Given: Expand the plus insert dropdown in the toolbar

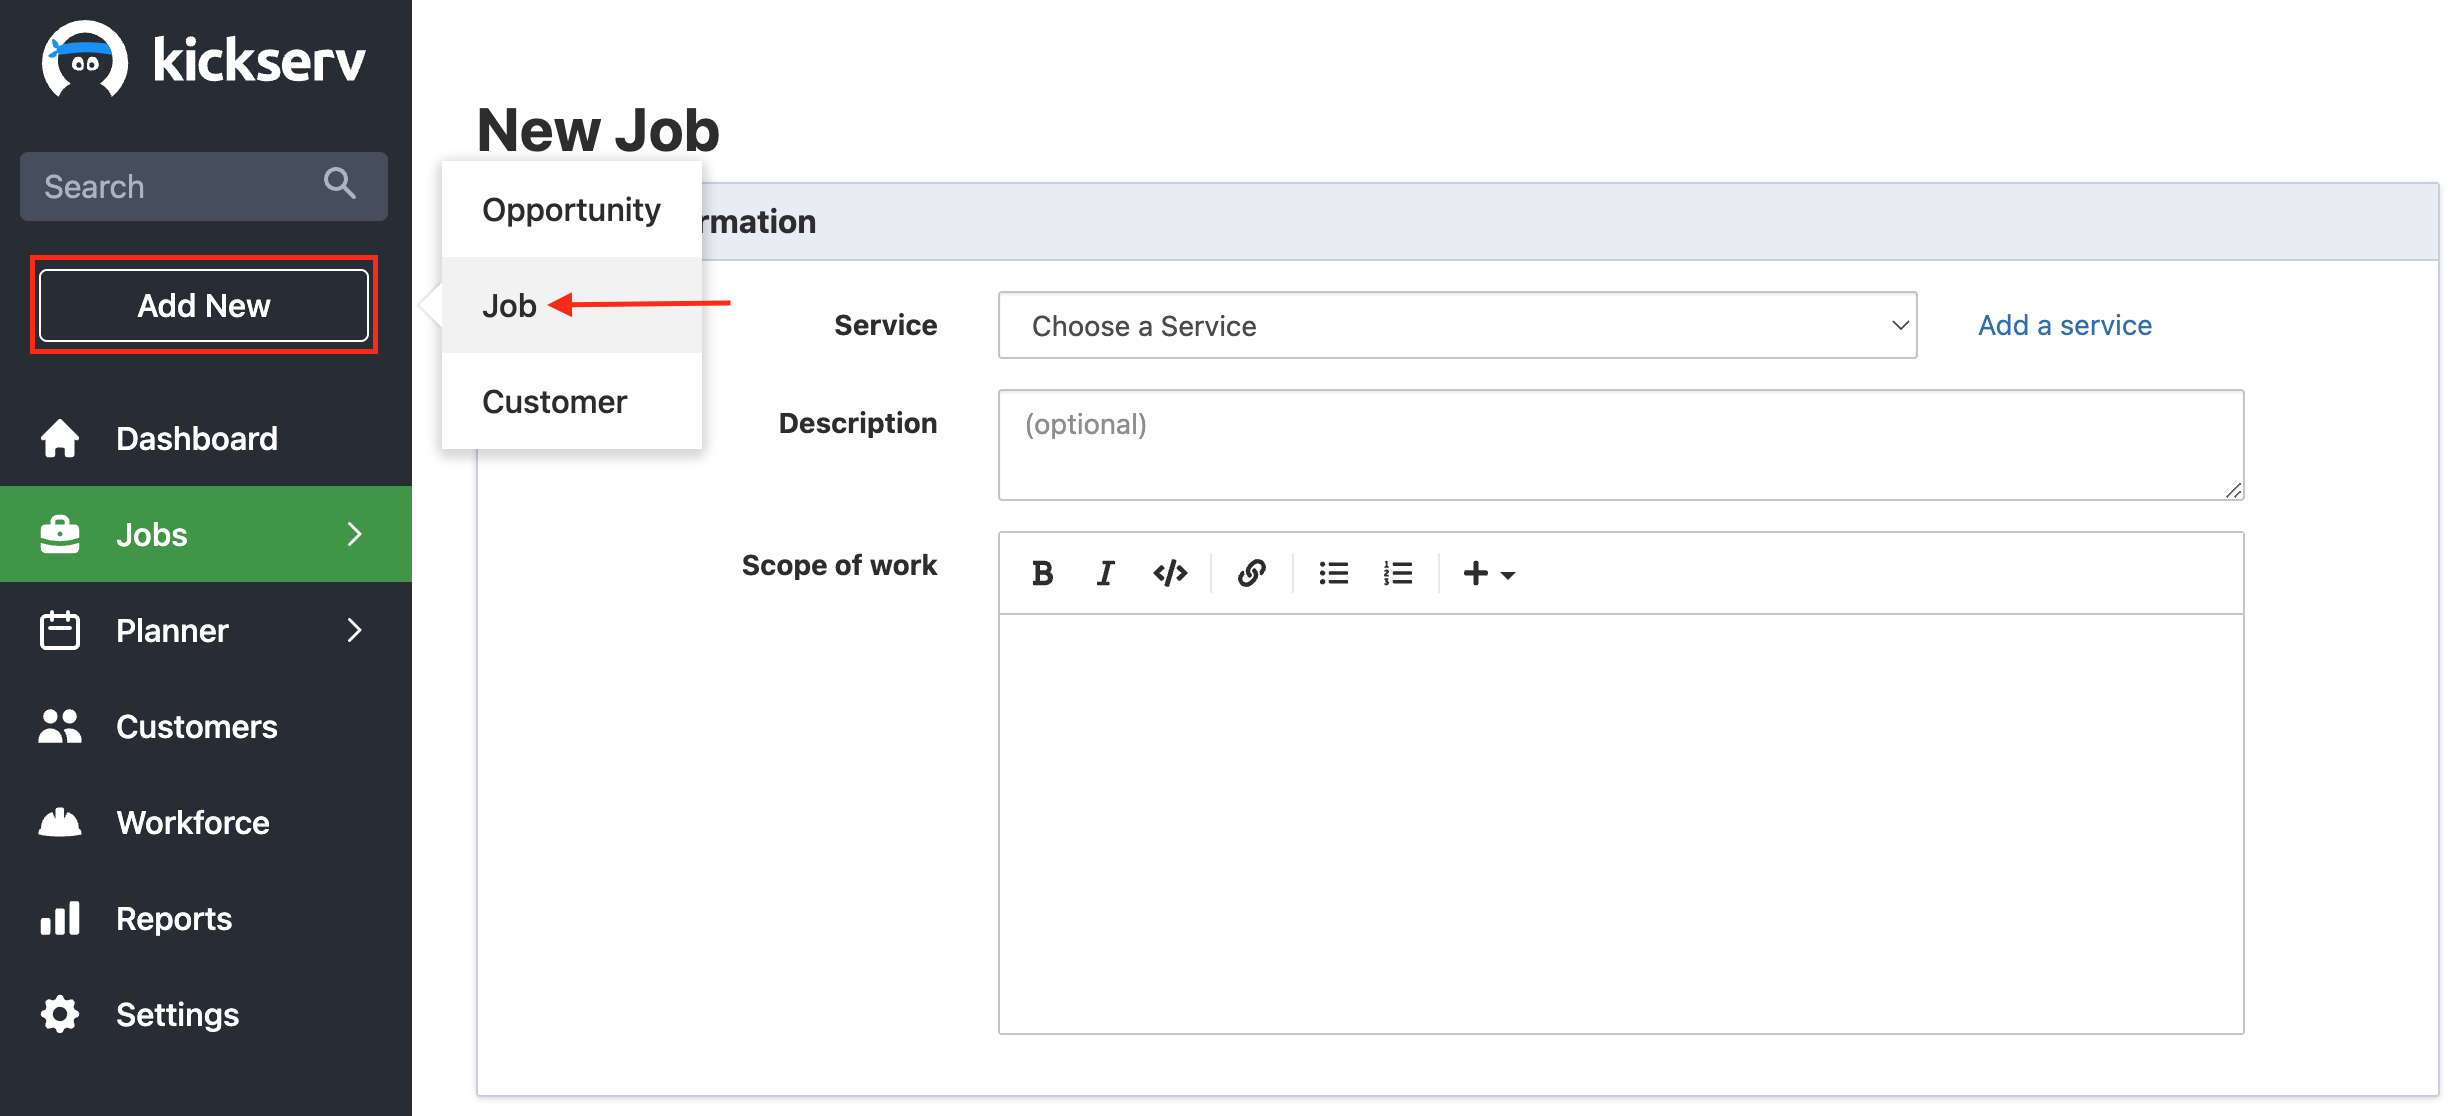Looking at the screenshot, I should [1488, 573].
